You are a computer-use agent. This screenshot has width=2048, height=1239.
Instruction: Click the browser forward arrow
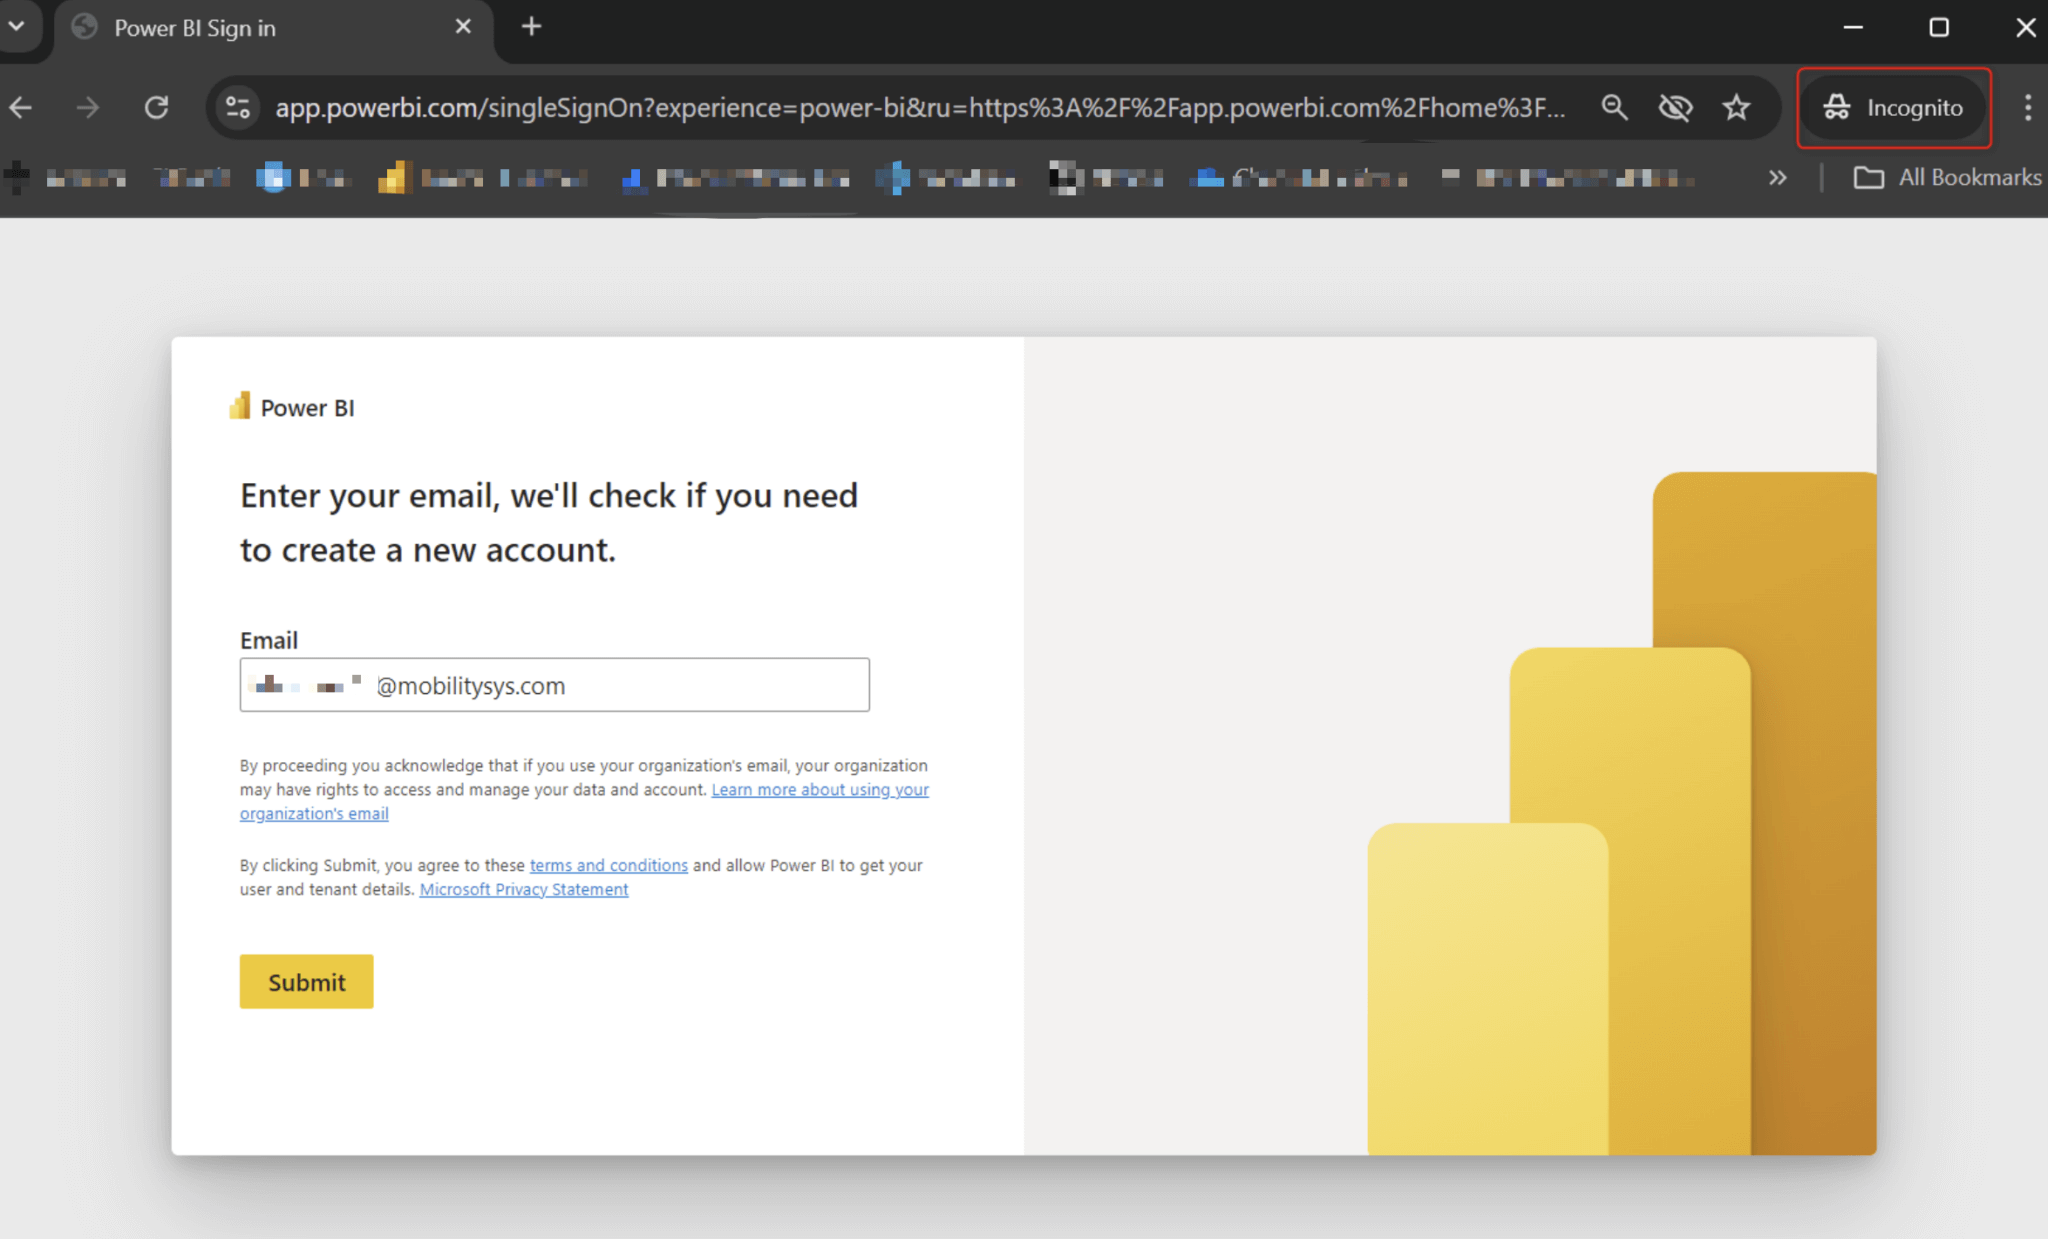click(x=88, y=107)
